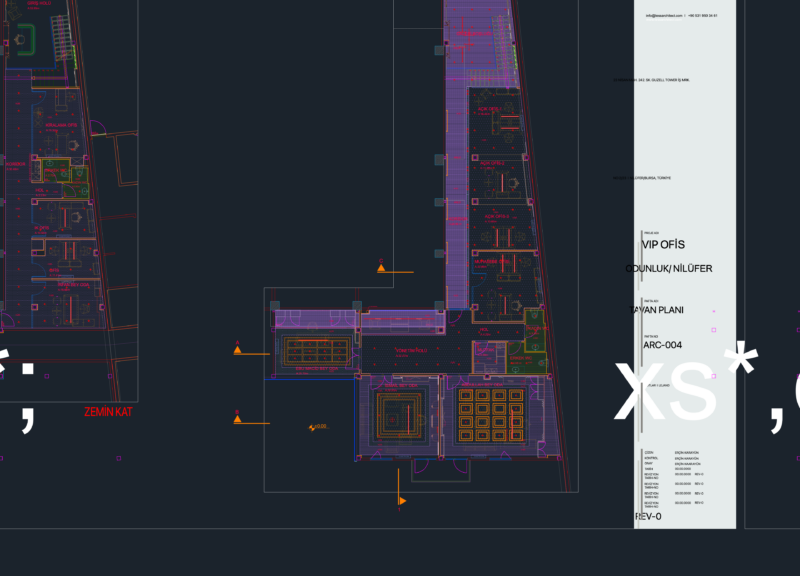
Task: Select the 'YÖNETİM HOLÜ' room label
Action: pyautogui.click(x=411, y=350)
